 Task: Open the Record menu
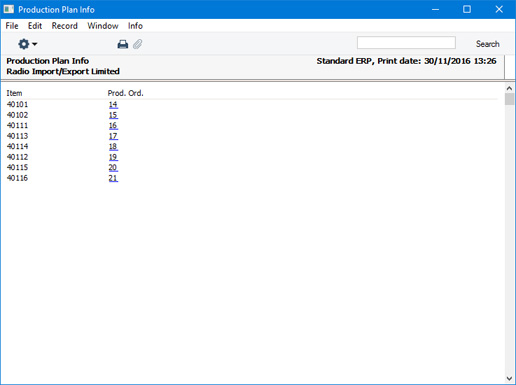65,26
